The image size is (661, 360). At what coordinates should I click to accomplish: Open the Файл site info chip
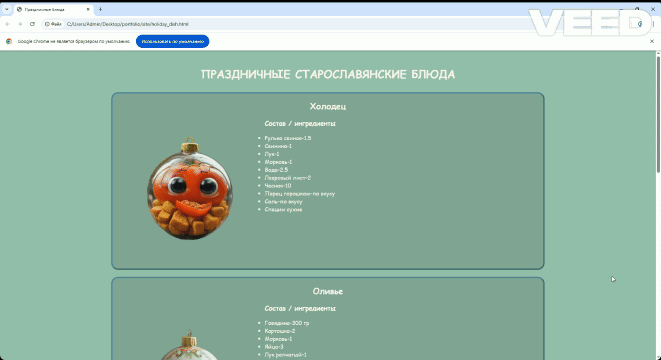54,24
